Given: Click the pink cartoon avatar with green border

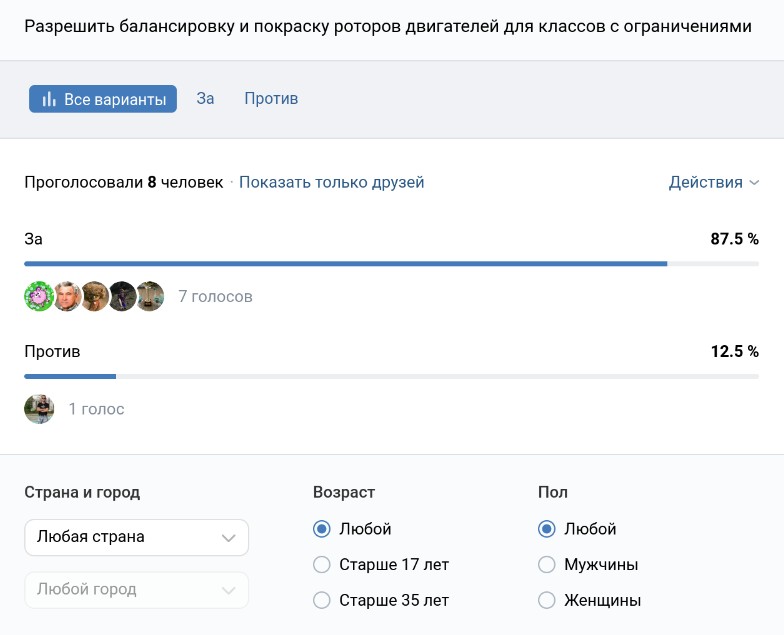Looking at the screenshot, I should 38,296.
